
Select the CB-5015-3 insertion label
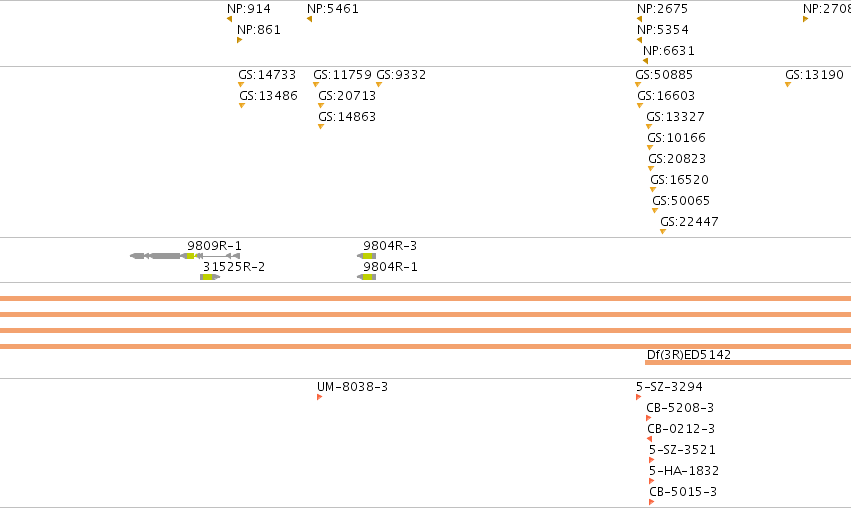tap(683, 492)
